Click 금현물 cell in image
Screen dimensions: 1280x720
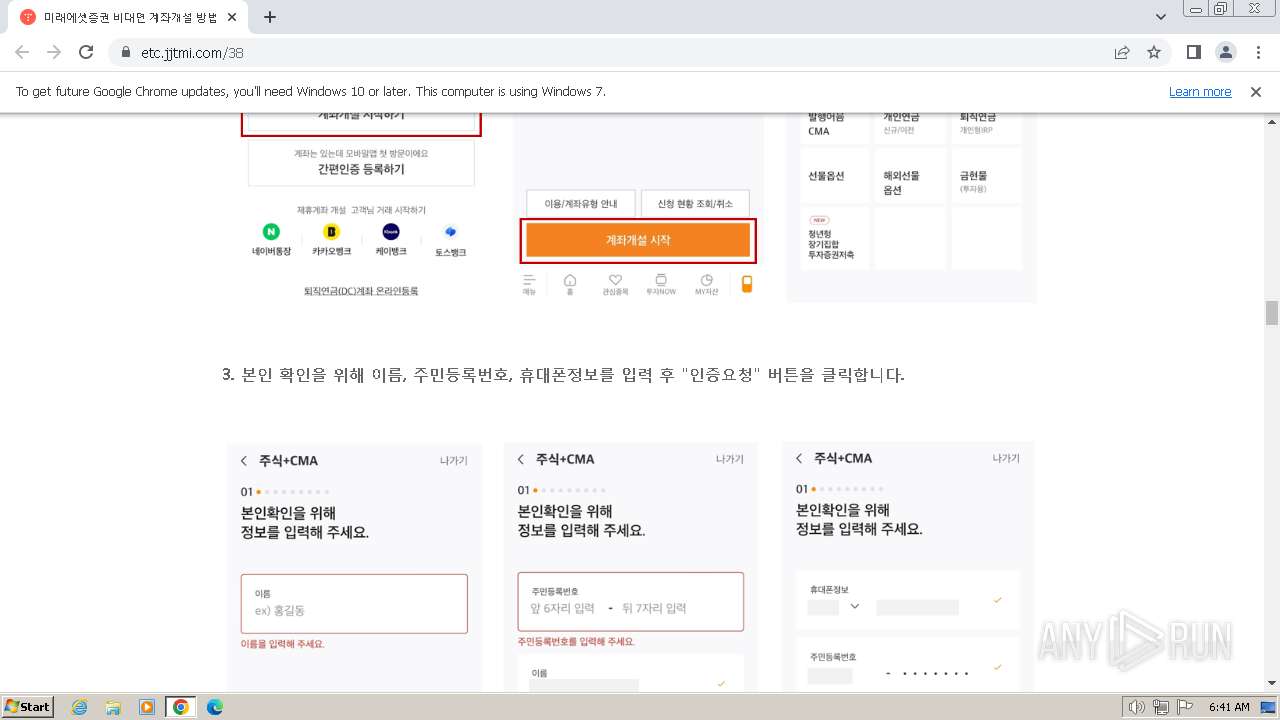(x=986, y=176)
